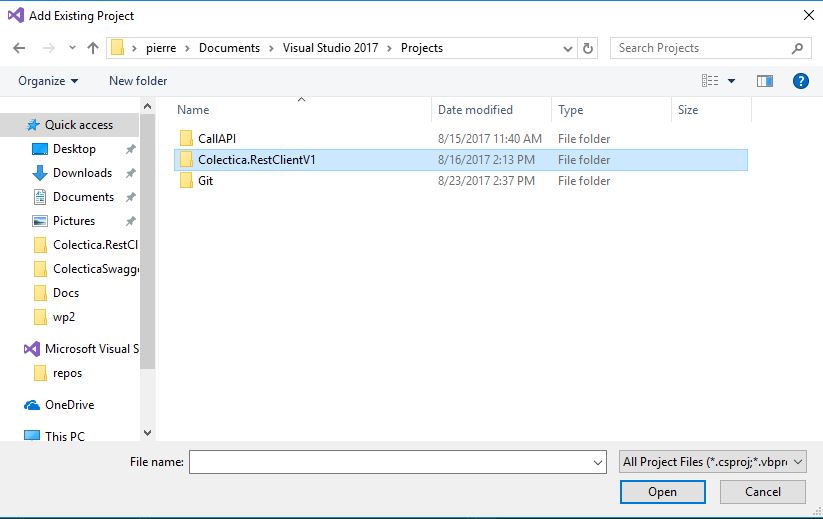Open Colectica.RestCl sidebar folder
The width and height of the screenshot is (823, 519).
coord(95,245)
